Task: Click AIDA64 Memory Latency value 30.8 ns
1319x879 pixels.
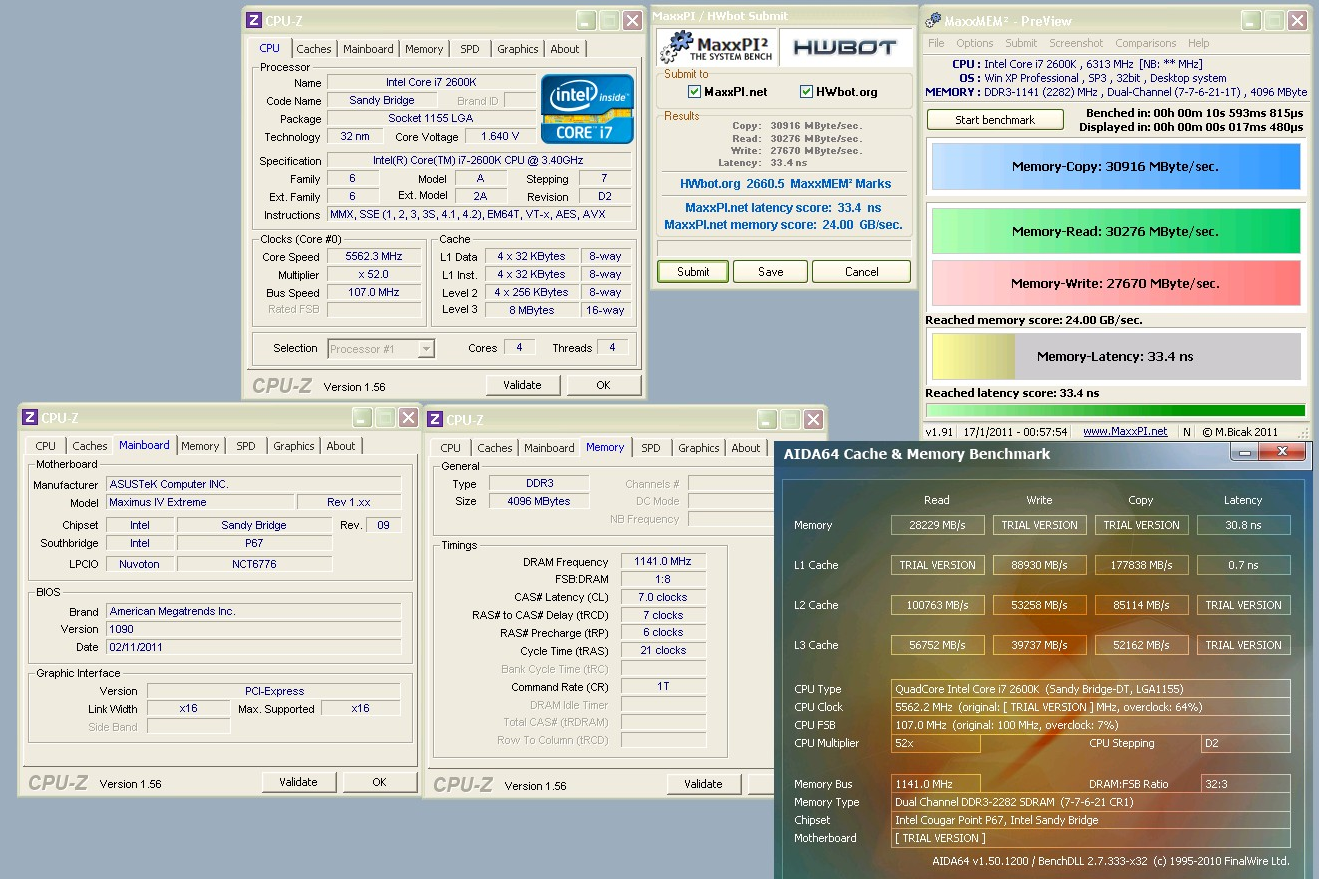Action: pyautogui.click(x=1243, y=525)
